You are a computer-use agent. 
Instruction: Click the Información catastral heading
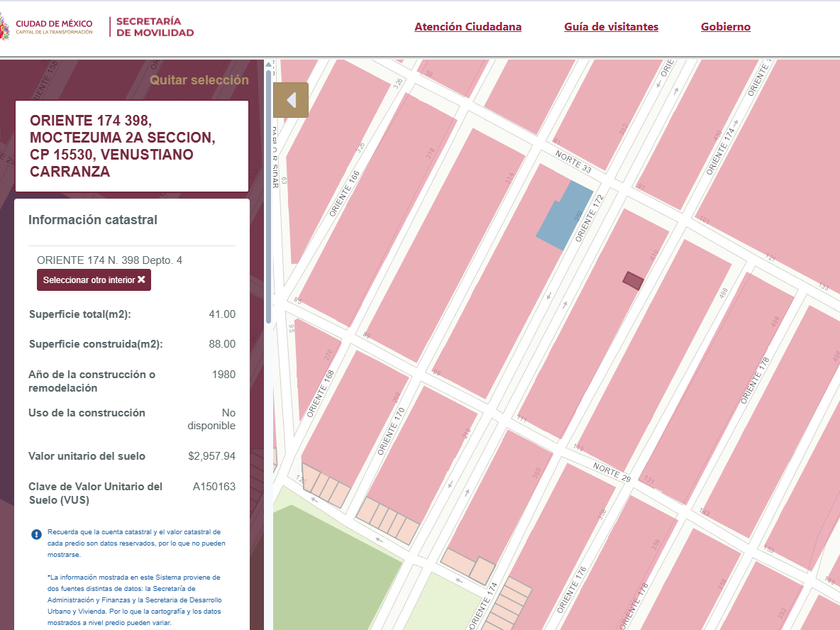[x=92, y=220]
